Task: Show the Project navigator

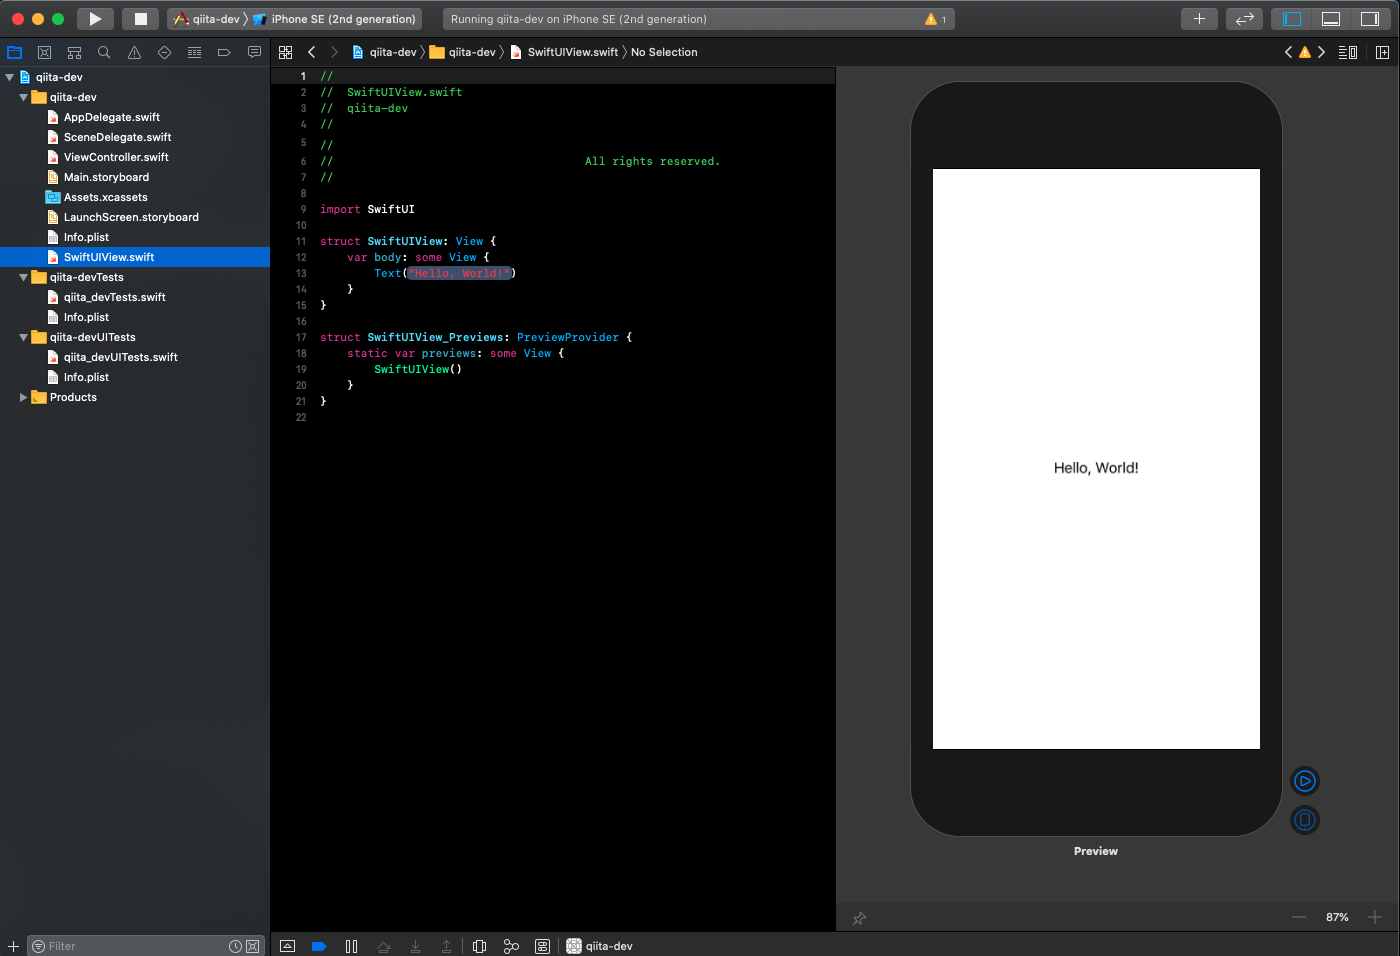Action: click(15, 52)
